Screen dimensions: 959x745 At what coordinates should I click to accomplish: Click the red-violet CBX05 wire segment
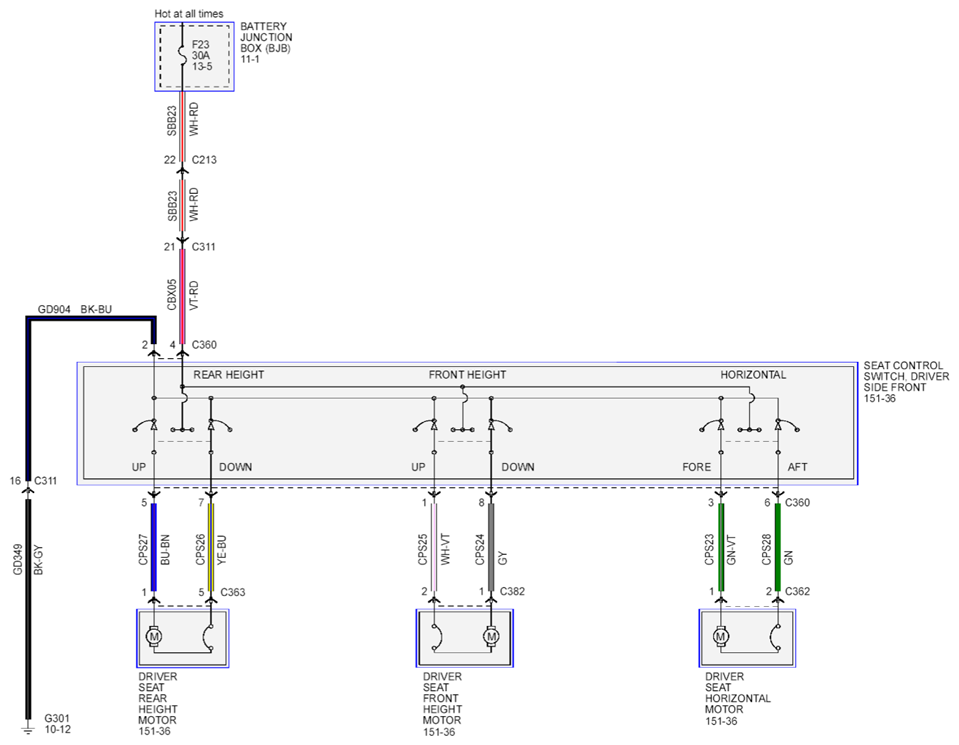[x=182, y=295]
